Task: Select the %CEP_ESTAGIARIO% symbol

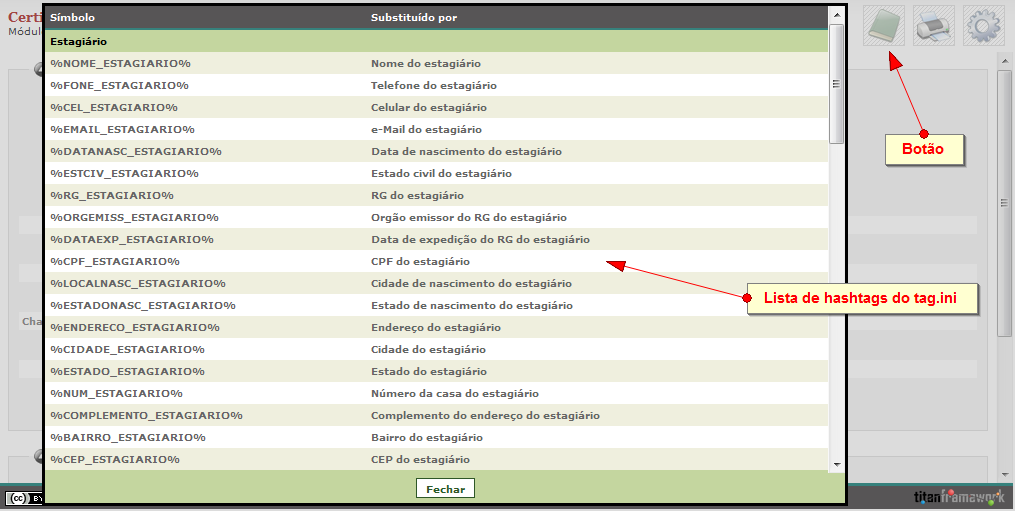Action: point(115,460)
